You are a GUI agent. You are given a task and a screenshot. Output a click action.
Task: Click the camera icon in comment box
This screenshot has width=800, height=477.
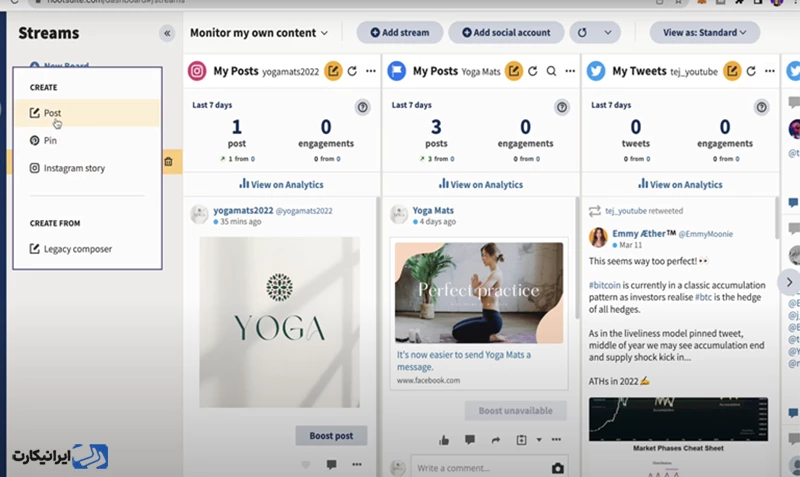558,468
